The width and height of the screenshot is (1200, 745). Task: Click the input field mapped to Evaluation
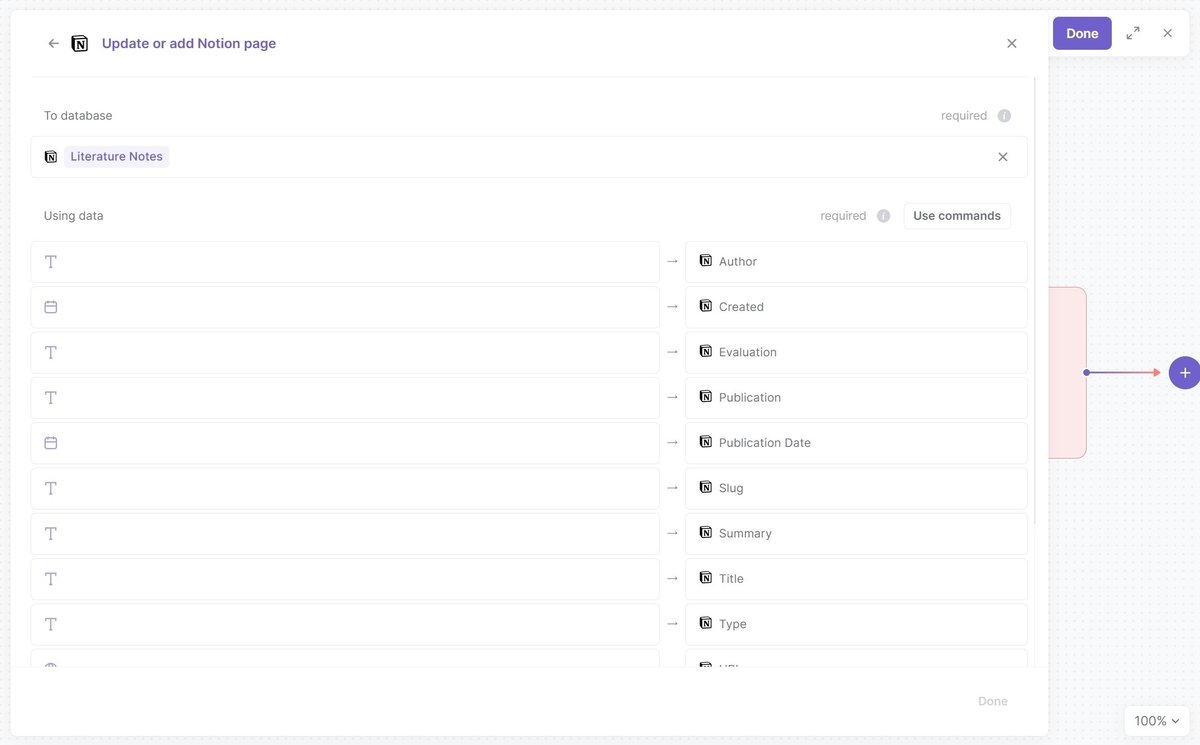point(345,353)
